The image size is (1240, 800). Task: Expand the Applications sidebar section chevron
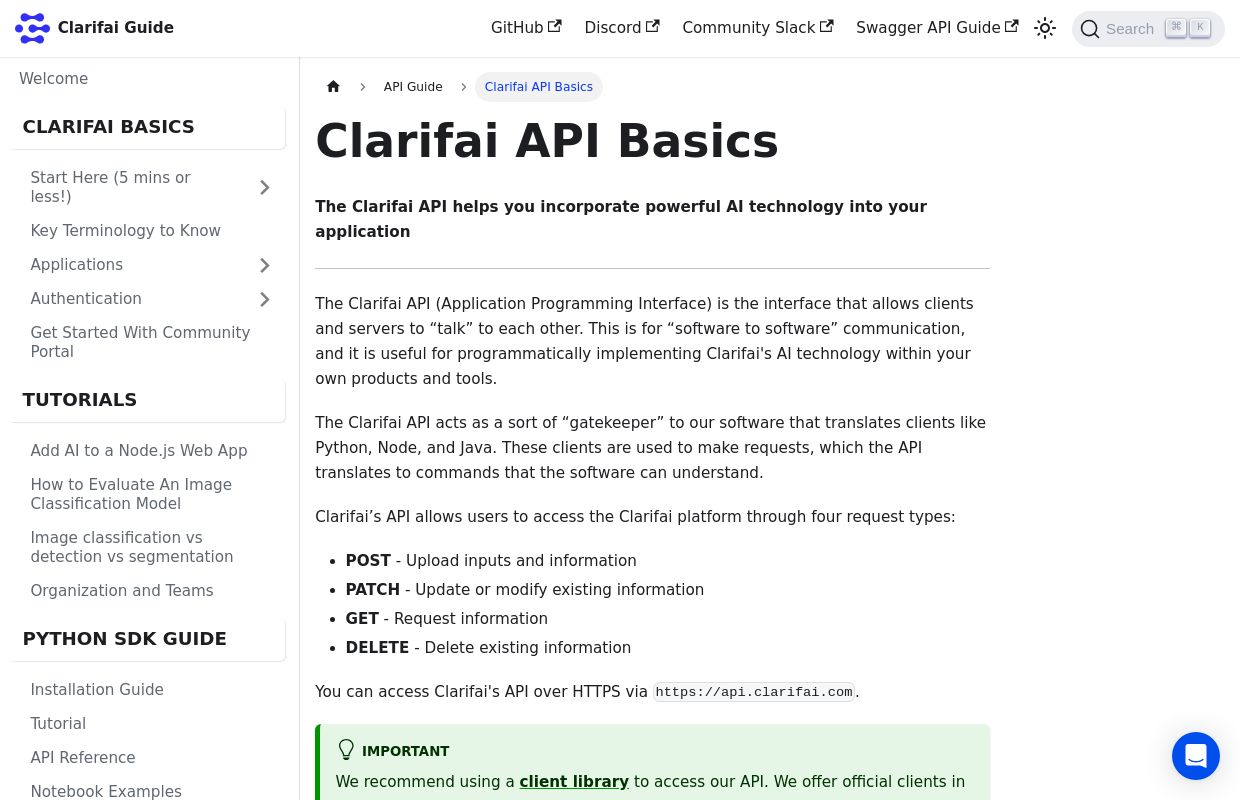[265, 265]
